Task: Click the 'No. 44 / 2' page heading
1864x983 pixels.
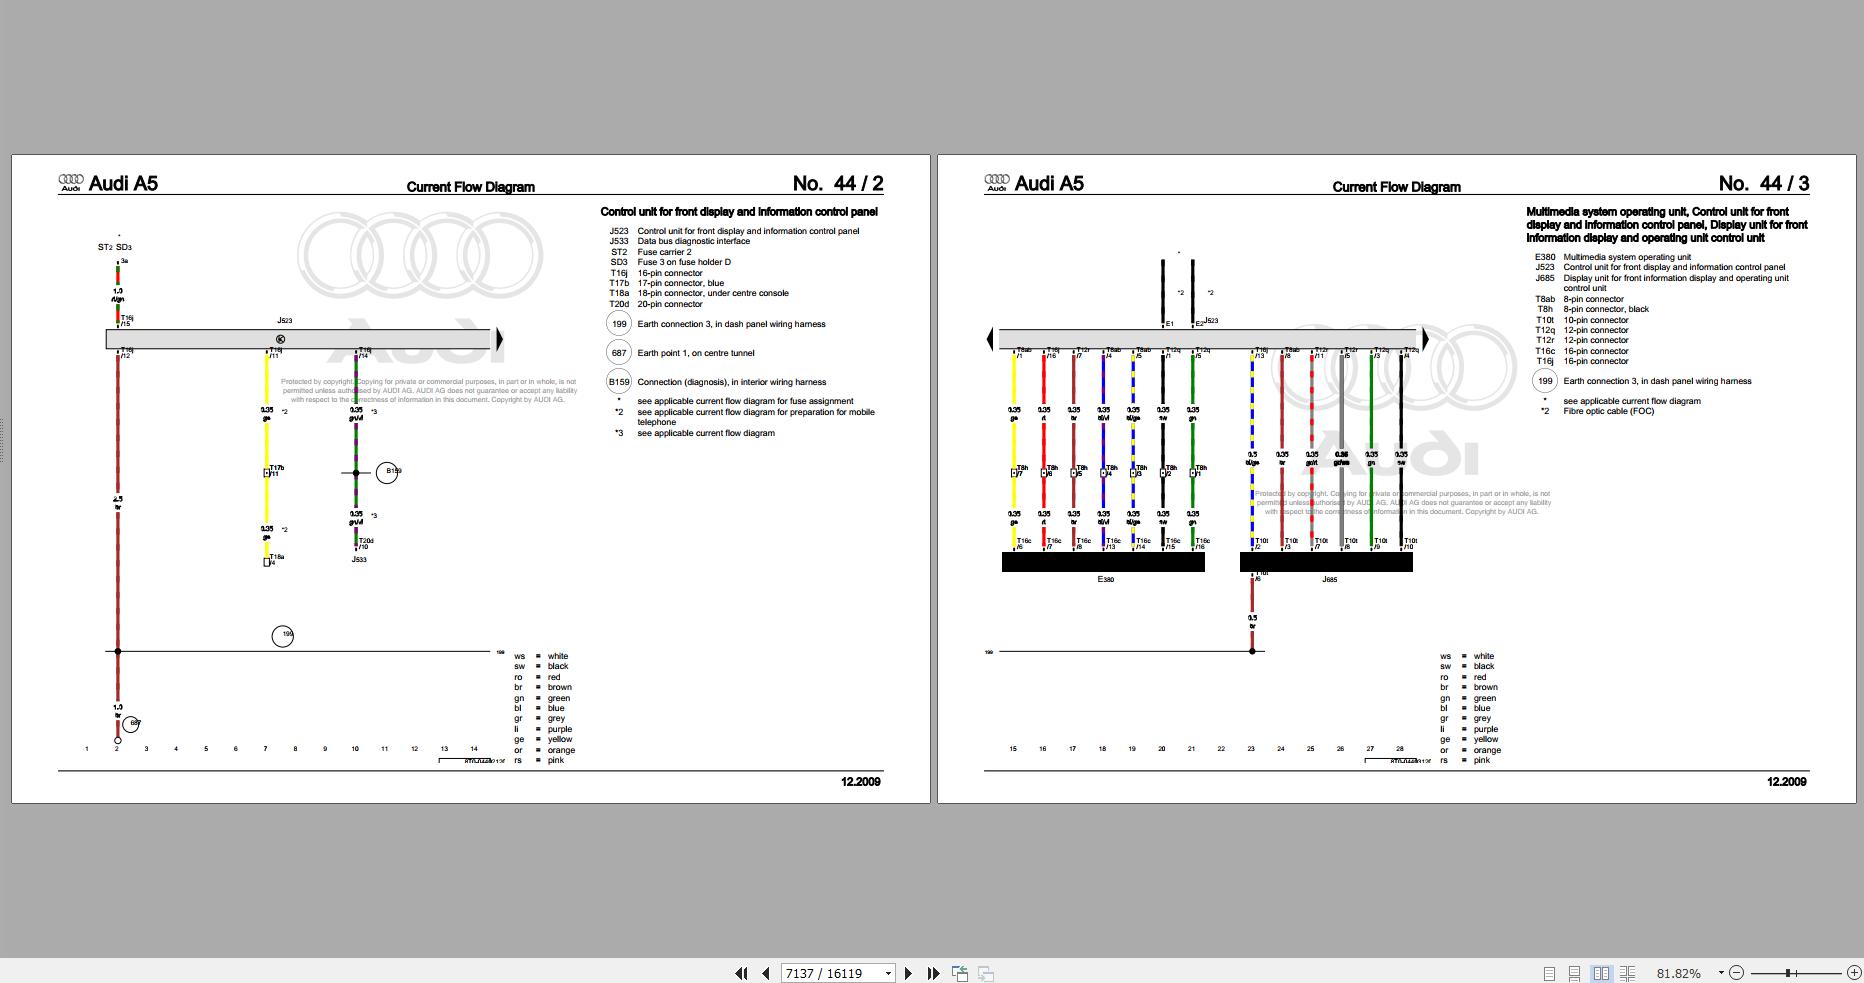Action: pos(838,183)
